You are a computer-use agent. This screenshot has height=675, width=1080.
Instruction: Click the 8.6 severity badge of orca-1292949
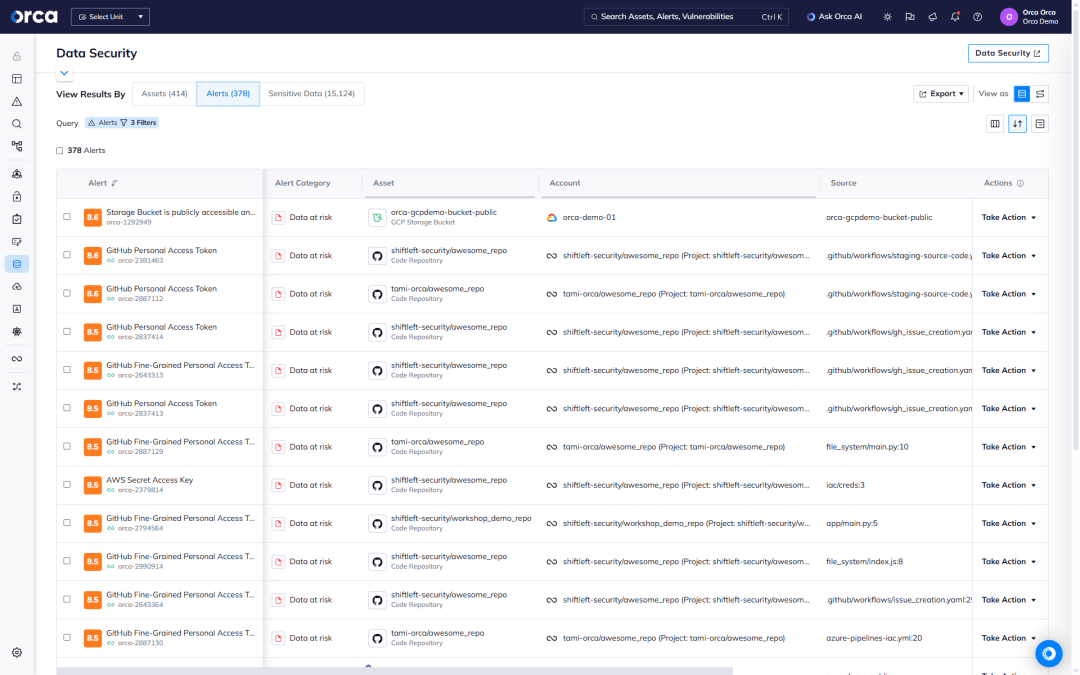(x=92, y=218)
